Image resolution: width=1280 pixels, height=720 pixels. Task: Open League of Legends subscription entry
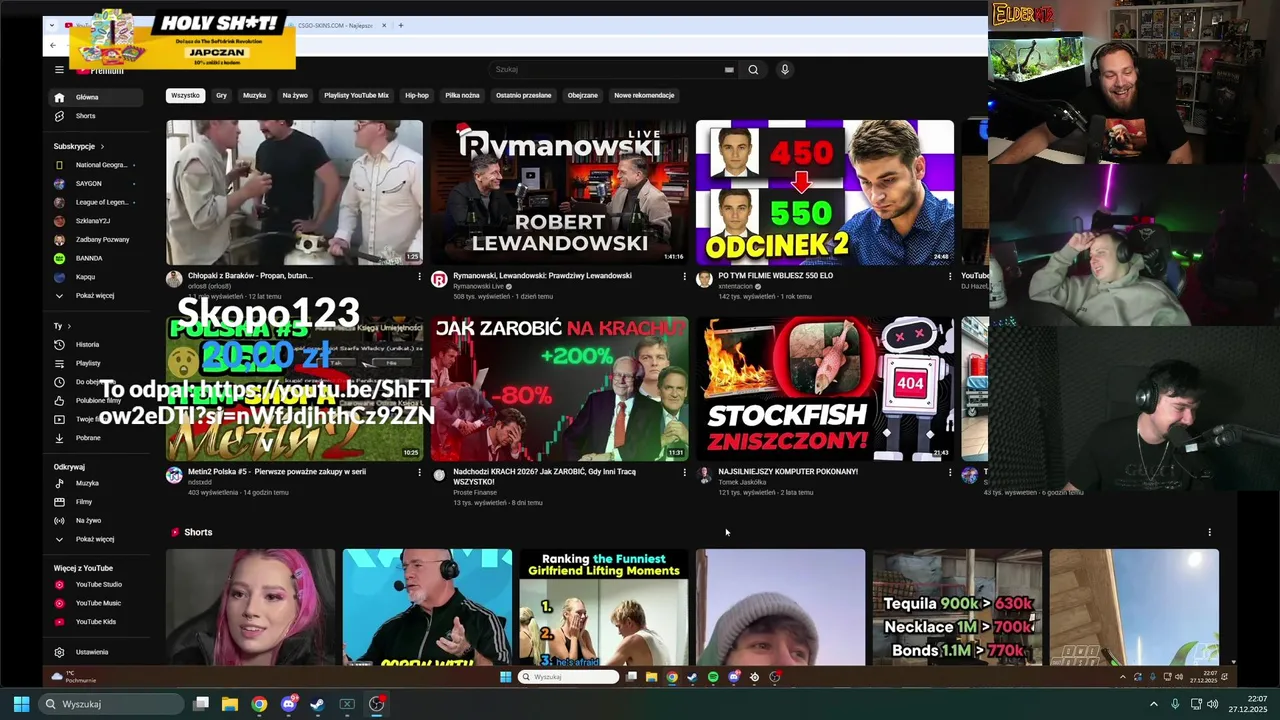click(94, 202)
